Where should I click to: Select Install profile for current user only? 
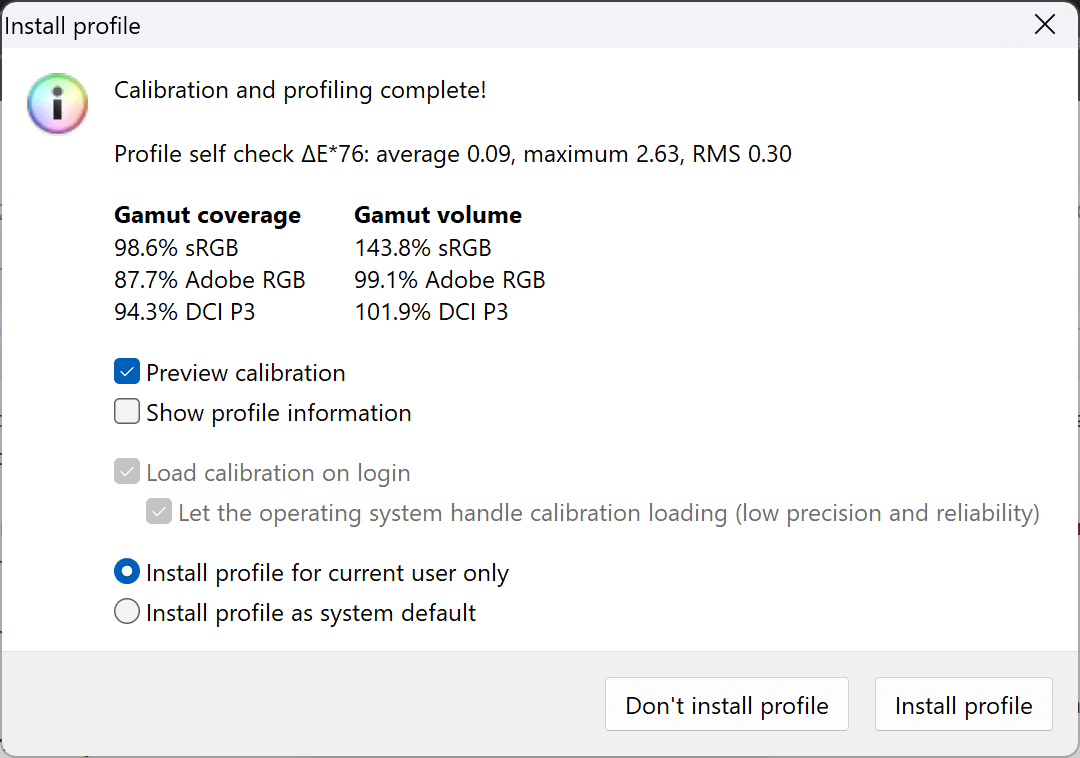tap(127, 573)
